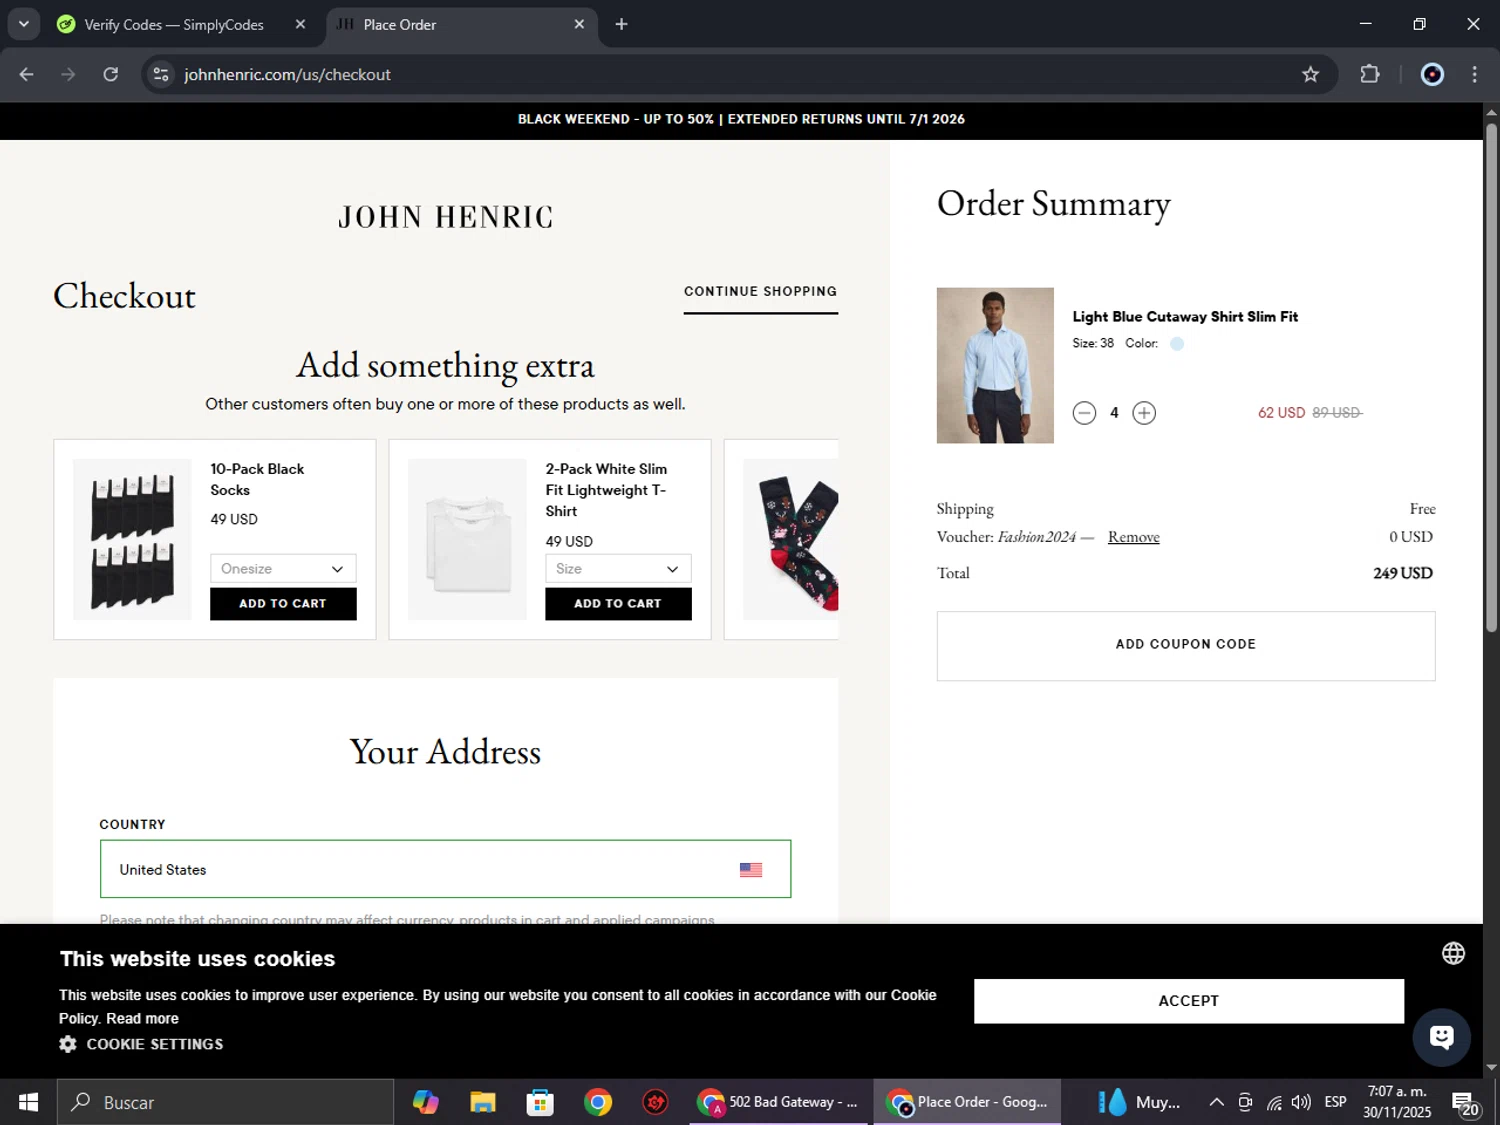Viewport: 1500px width, 1125px height.
Task: Switch to Place Order taskbar window
Action: click(967, 1102)
